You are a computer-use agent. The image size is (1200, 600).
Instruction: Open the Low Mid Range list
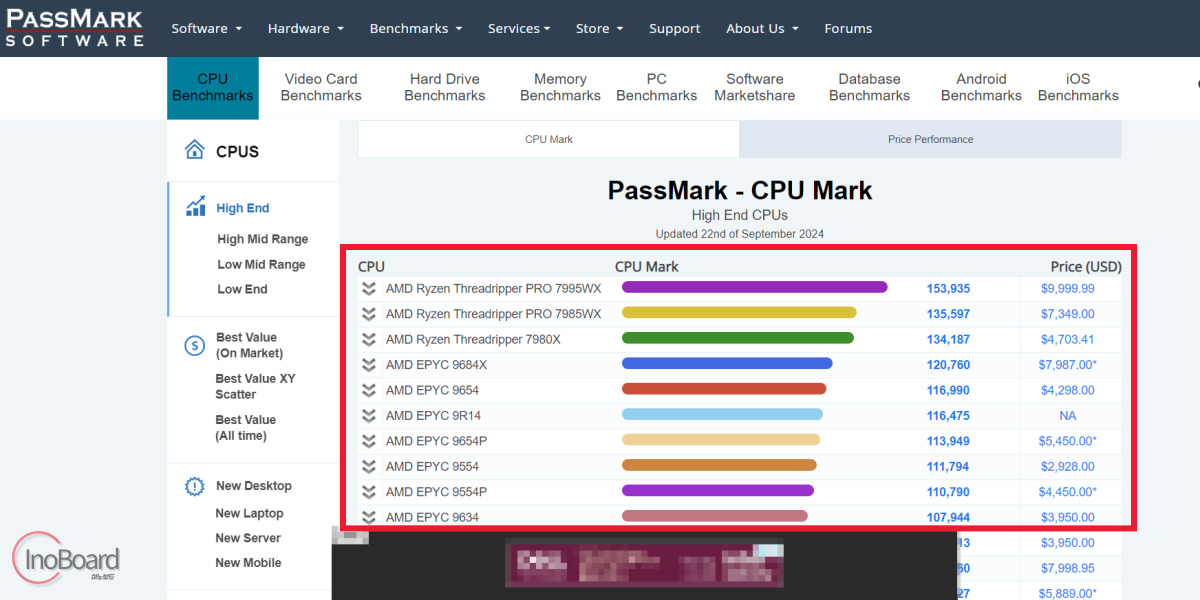(x=261, y=264)
